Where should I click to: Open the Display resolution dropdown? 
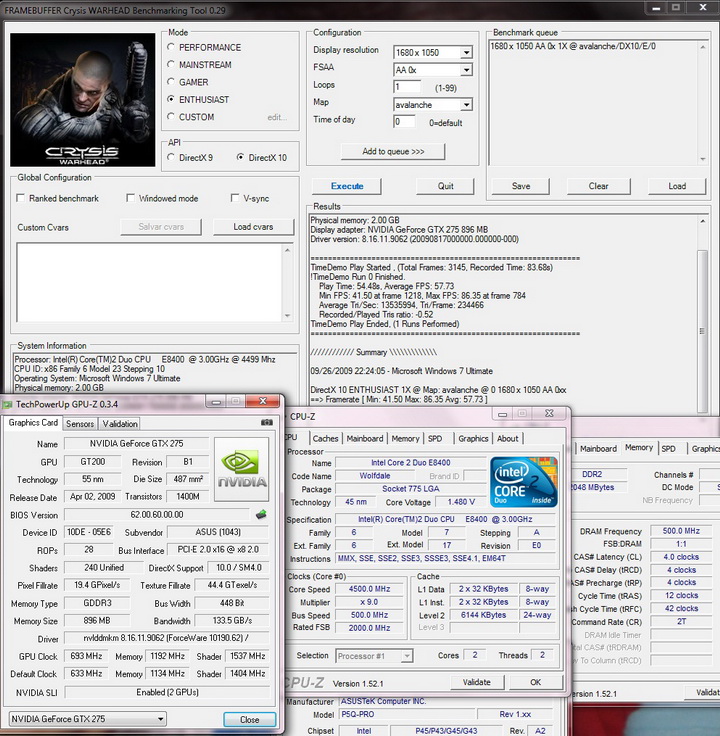click(x=466, y=53)
